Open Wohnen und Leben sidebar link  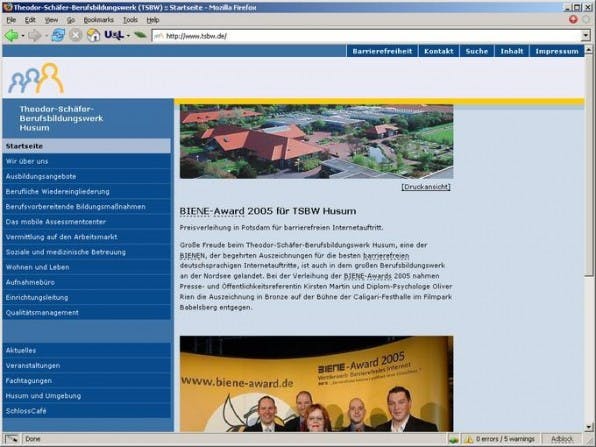coord(87,267)
